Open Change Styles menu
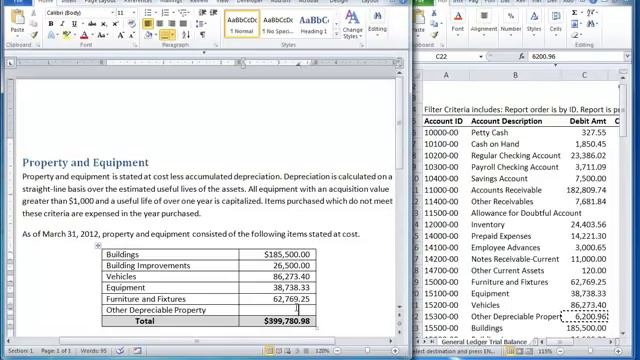 (352, 25)
